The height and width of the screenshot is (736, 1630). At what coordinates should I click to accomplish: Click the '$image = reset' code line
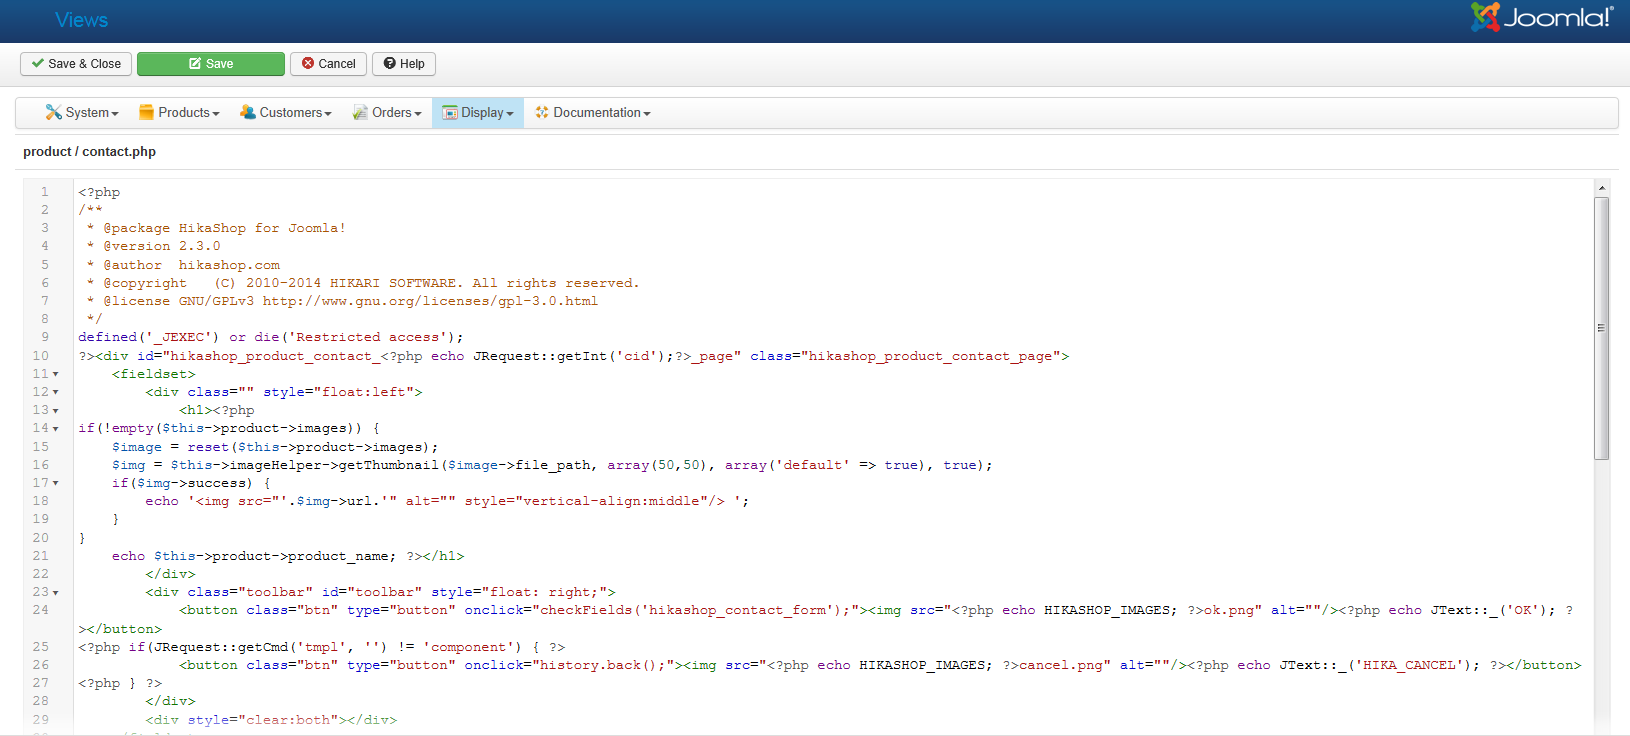pos(275,447)
